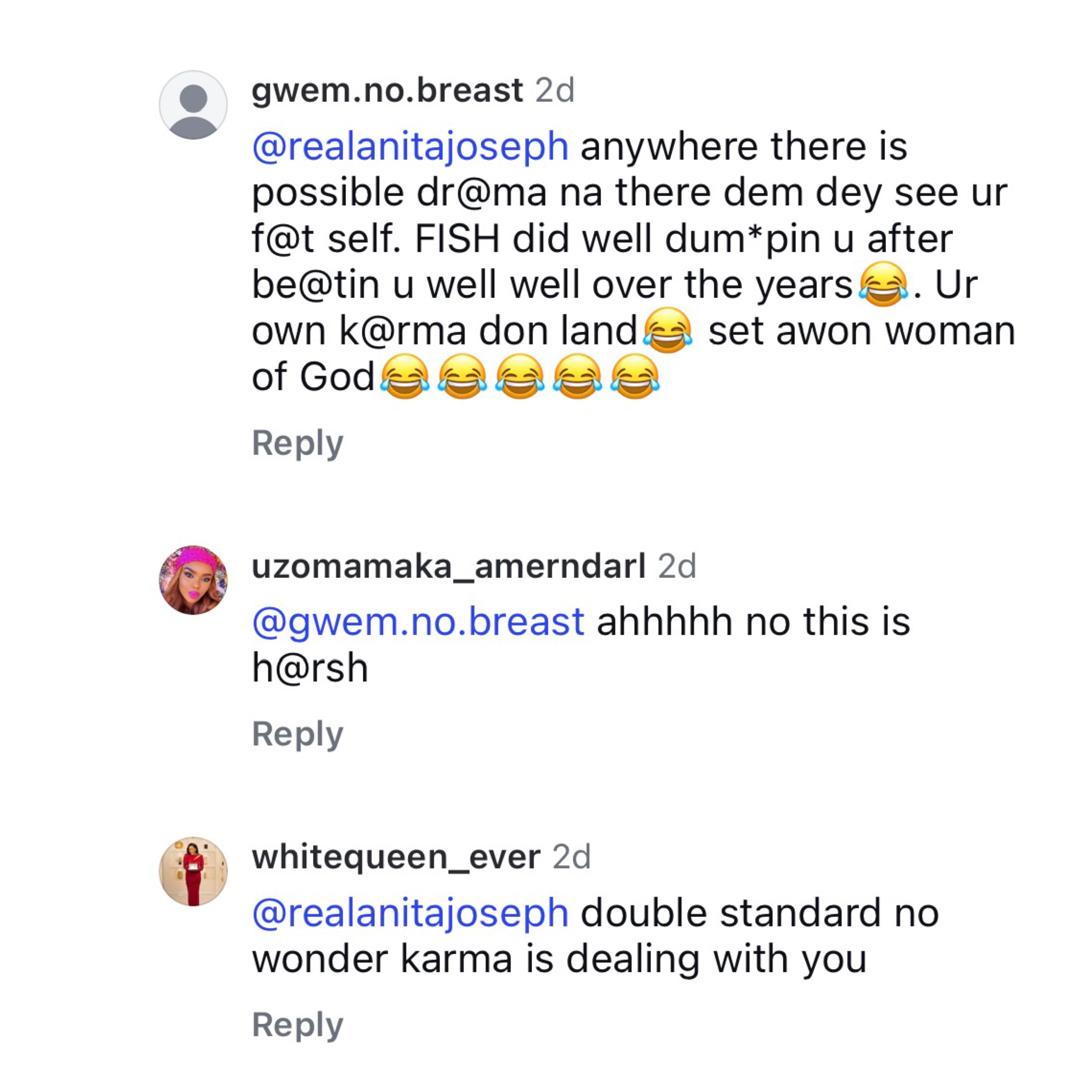The height and width of the screenshot is (1080, 1080).
Task: Click the 2d timestamp beside gwem.no.breast
Action: 555,90
